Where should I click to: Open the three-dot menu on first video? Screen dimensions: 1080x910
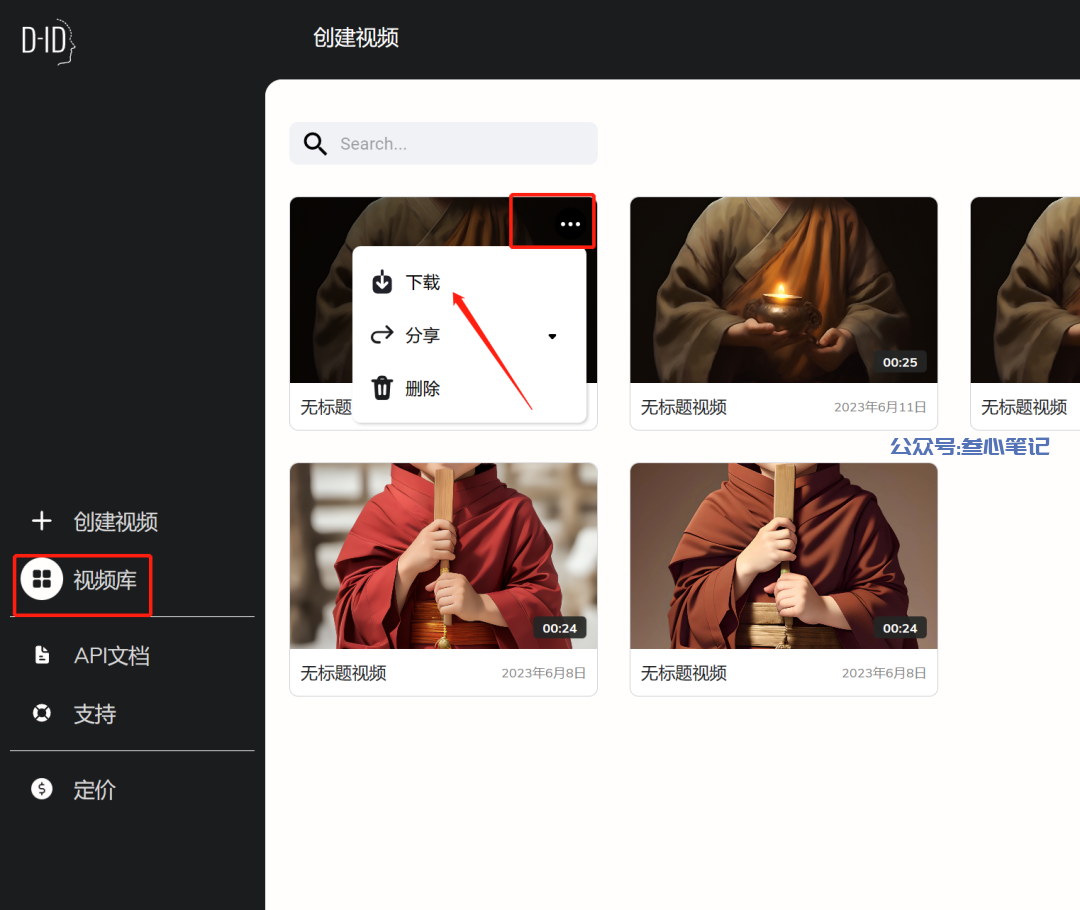570,224
